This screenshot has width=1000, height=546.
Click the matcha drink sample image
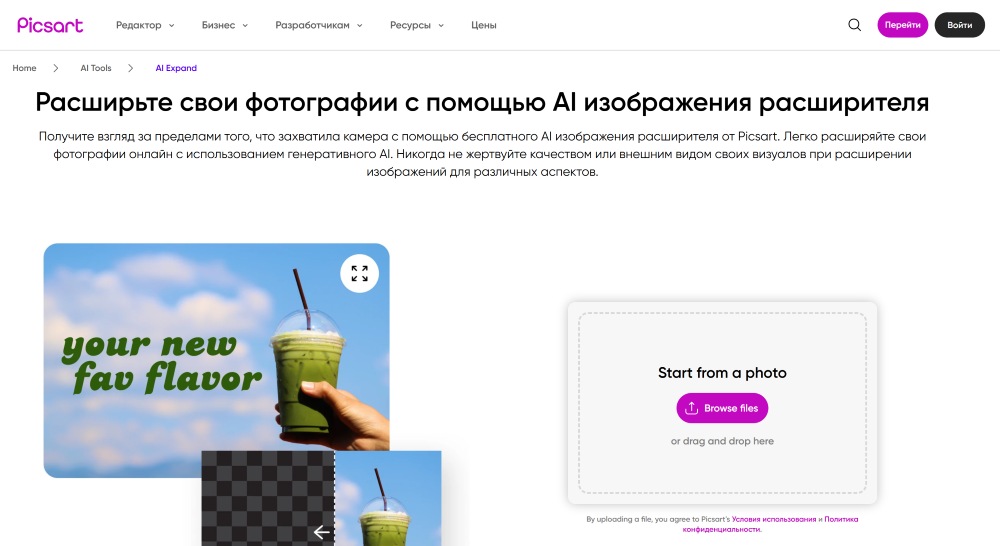[217, 360]
